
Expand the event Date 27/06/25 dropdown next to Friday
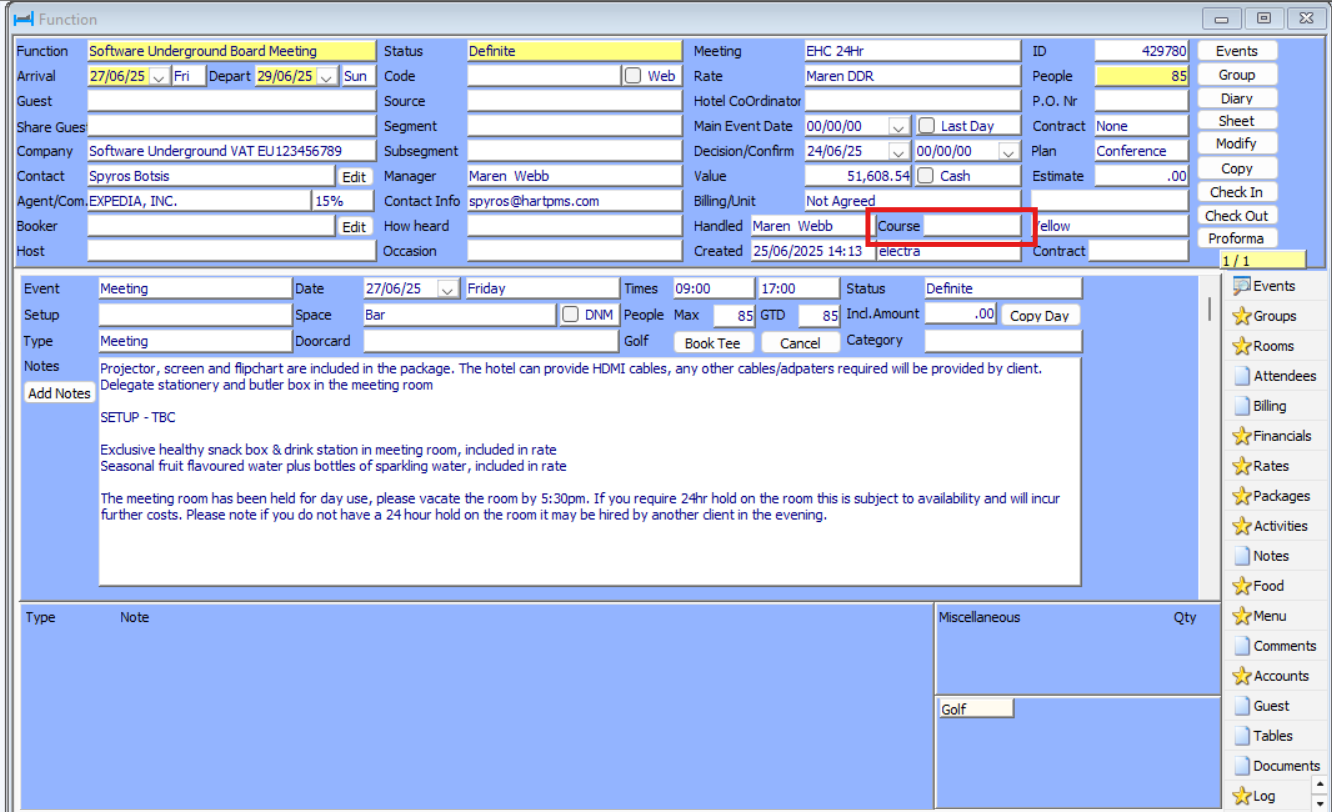click(x=448, y=289)
